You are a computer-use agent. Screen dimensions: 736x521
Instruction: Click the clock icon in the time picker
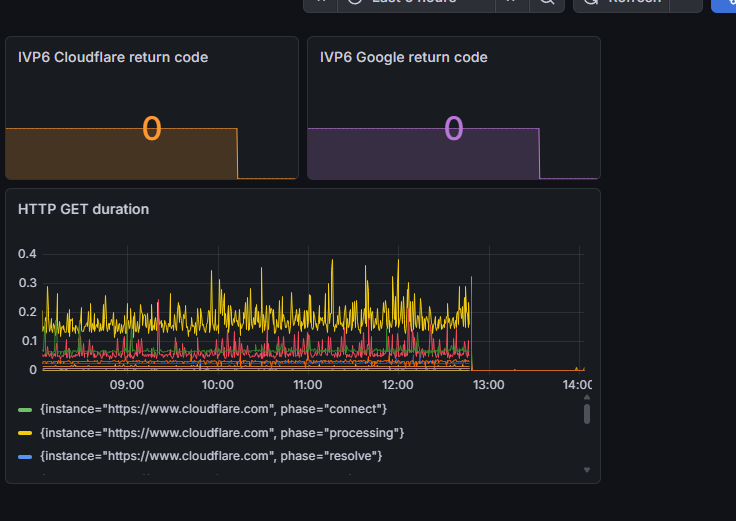[x=355, y=1]
